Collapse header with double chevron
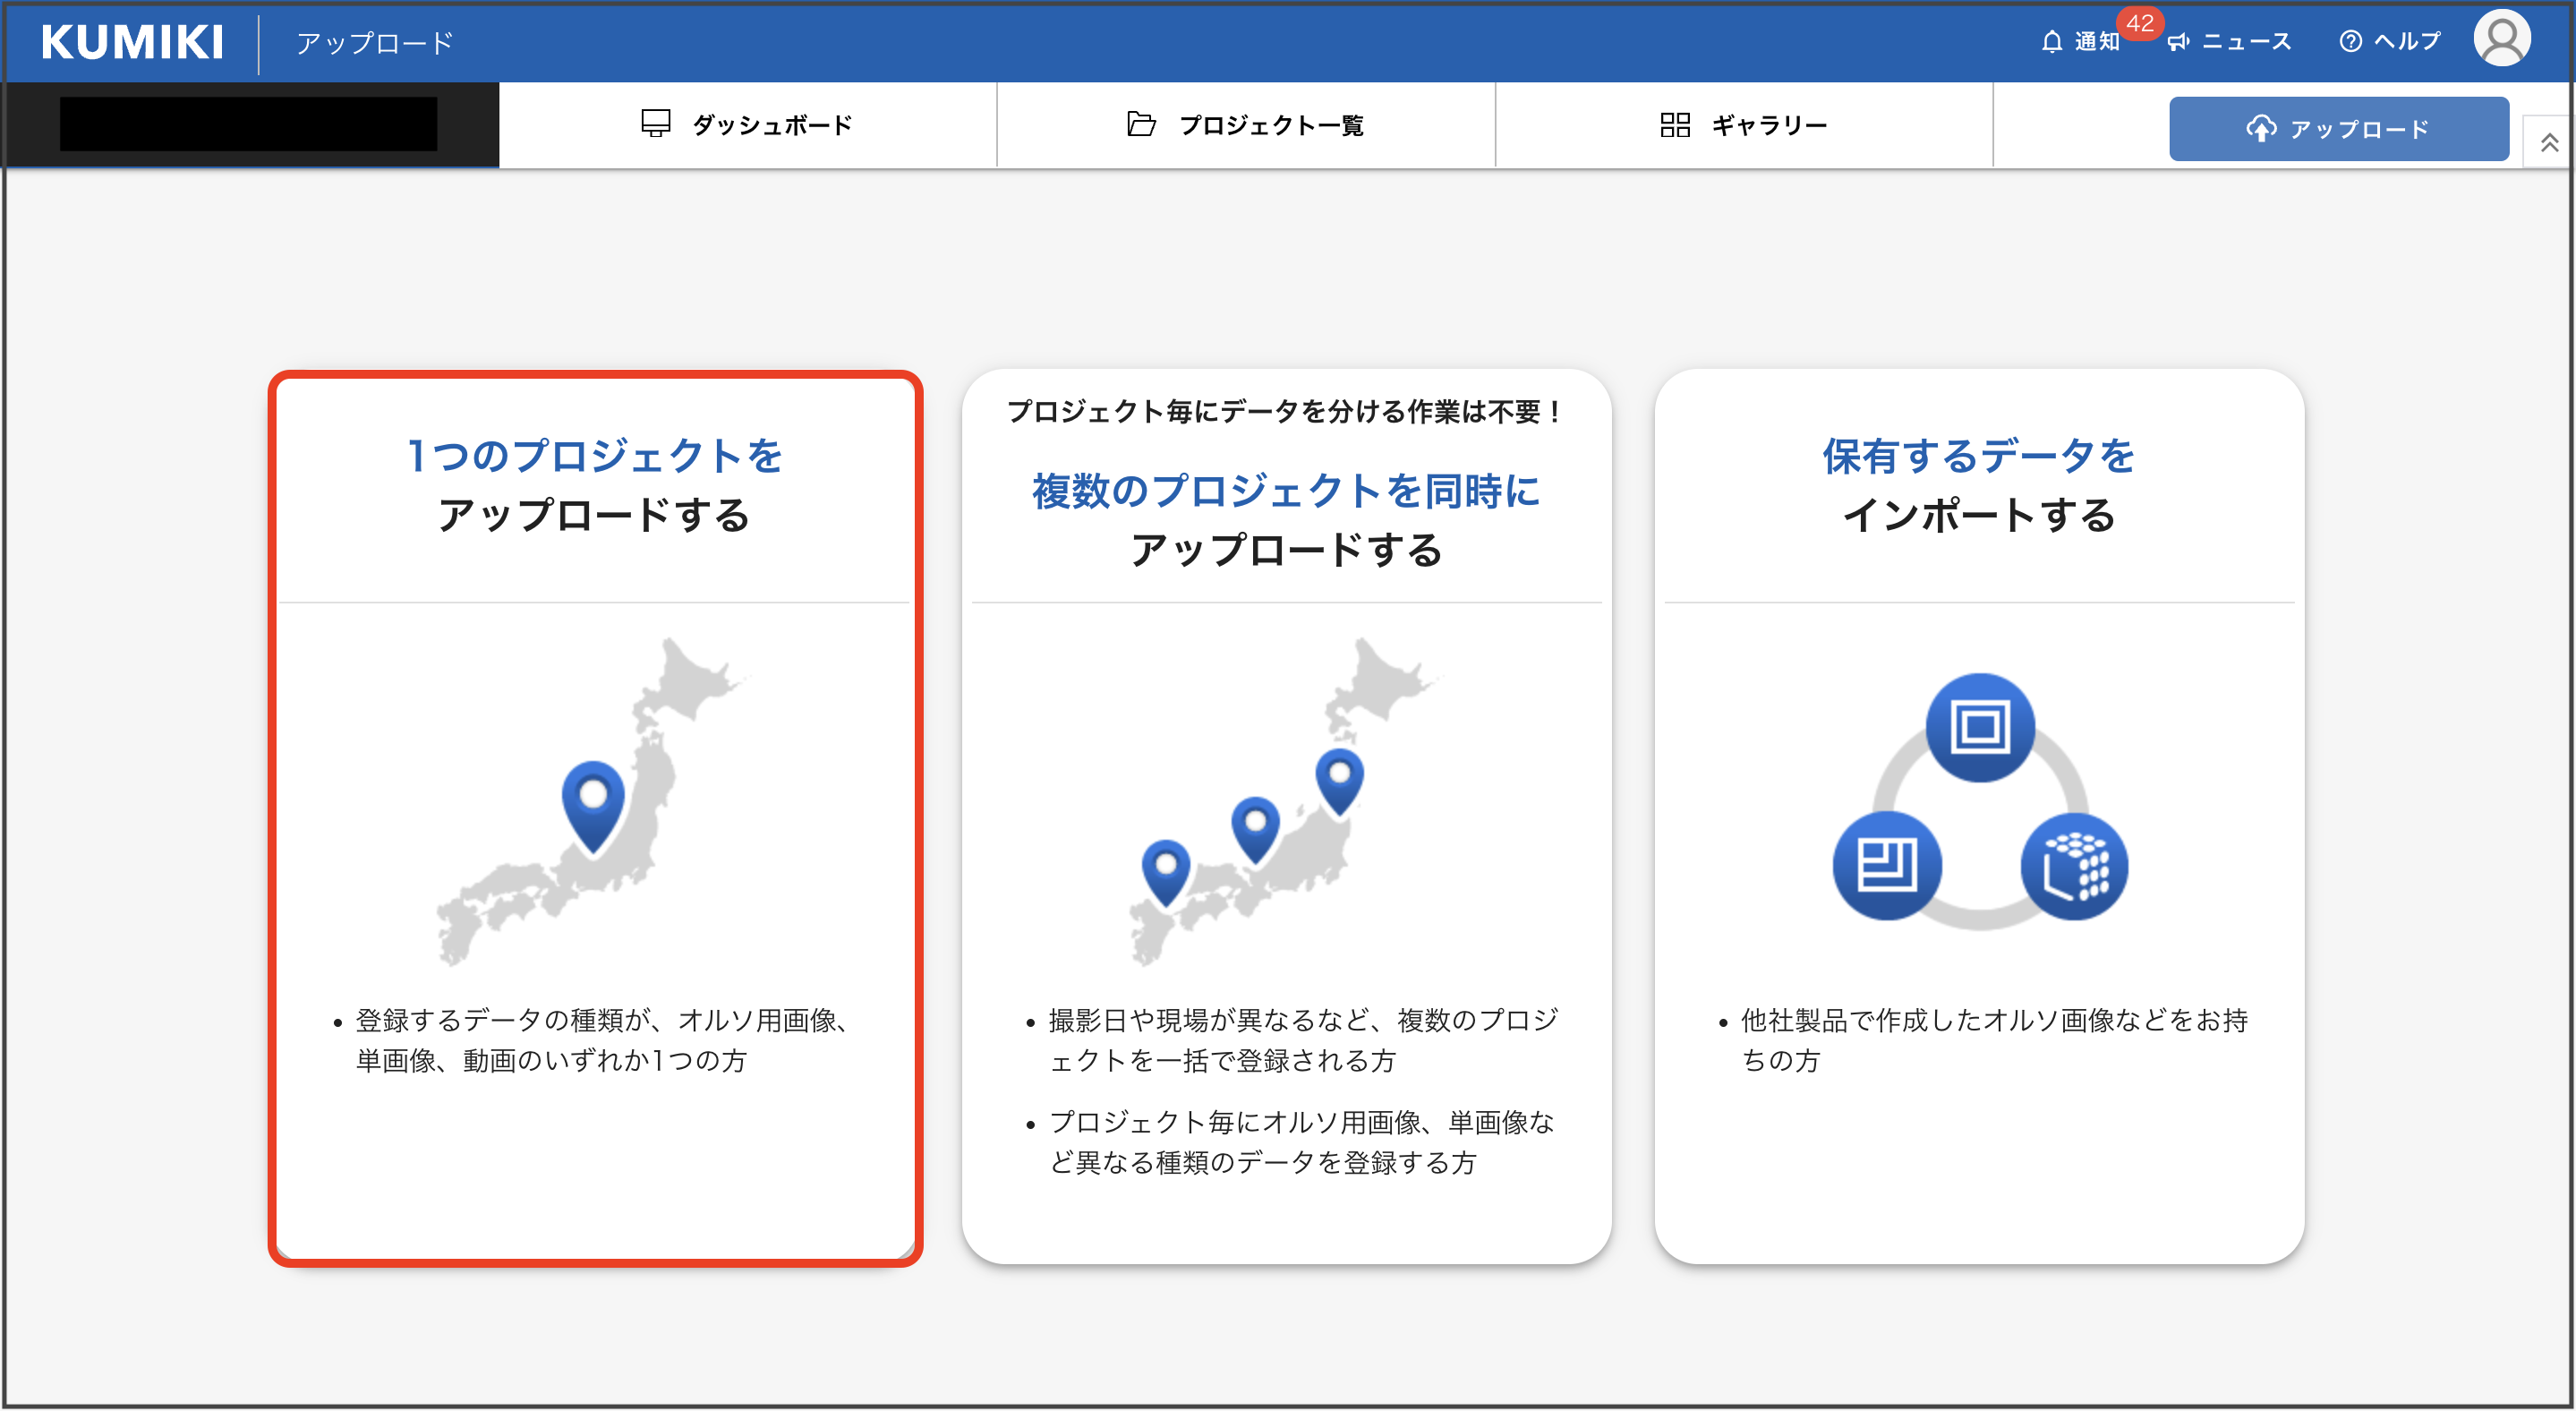2576x1411 pixels. pos(2549,143)
